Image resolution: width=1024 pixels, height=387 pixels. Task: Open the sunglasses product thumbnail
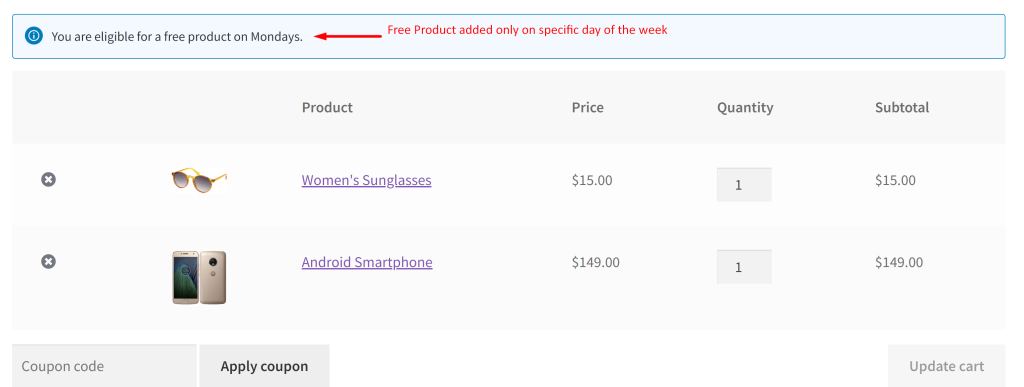pyautogui.click(x=199, y=179)
